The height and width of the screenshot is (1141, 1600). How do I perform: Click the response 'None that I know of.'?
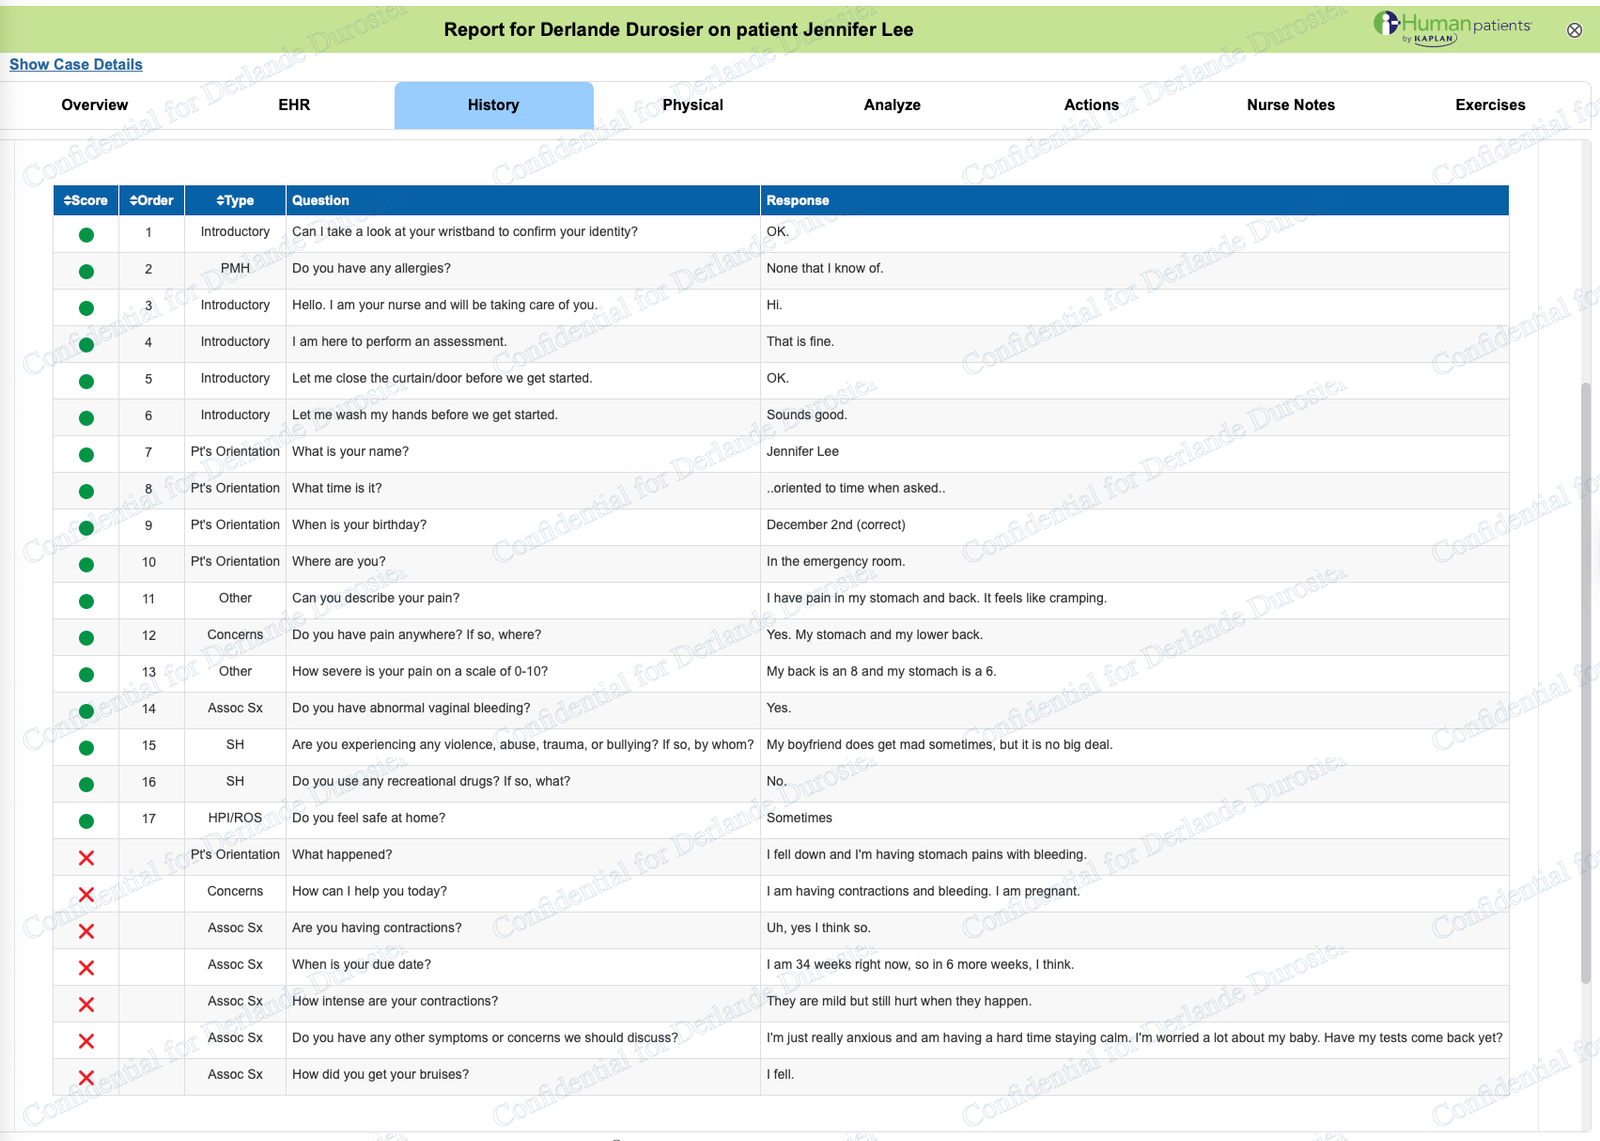[825, 268]
